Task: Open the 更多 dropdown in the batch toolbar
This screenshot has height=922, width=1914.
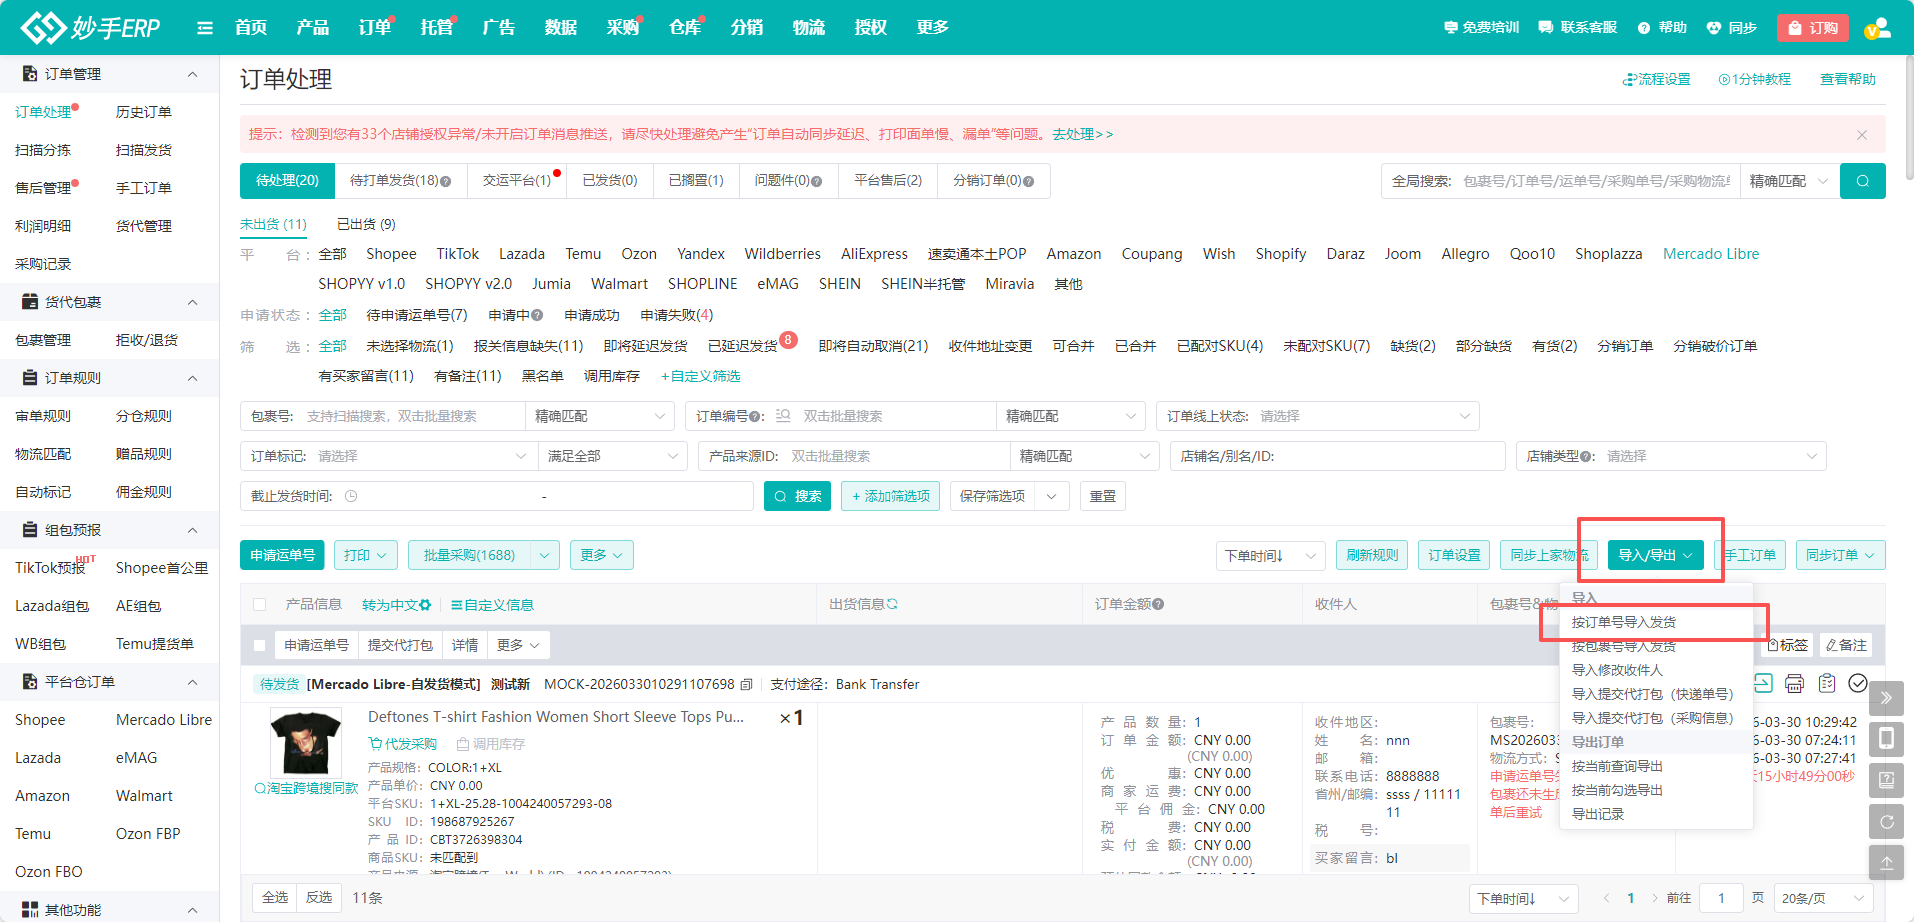Action: tap(601, 554)
